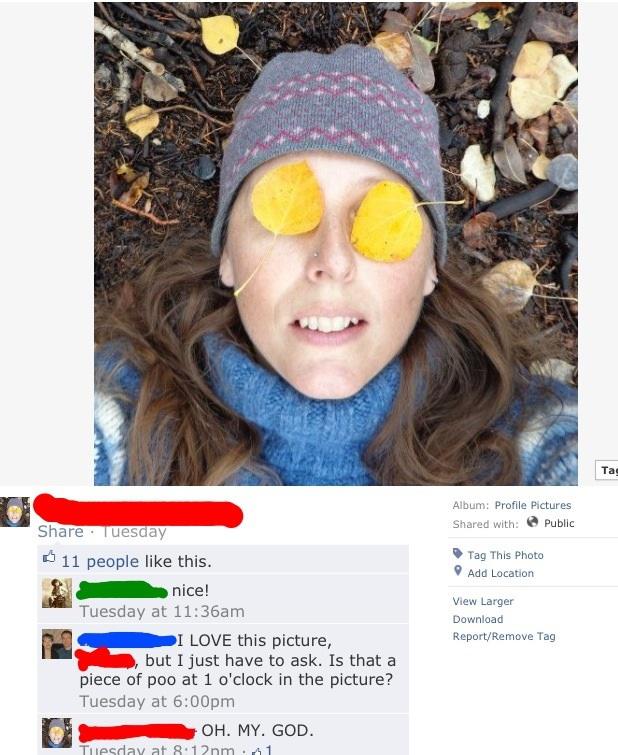Click the Share link
Viewport: 618px width, 755px height.
60,532
